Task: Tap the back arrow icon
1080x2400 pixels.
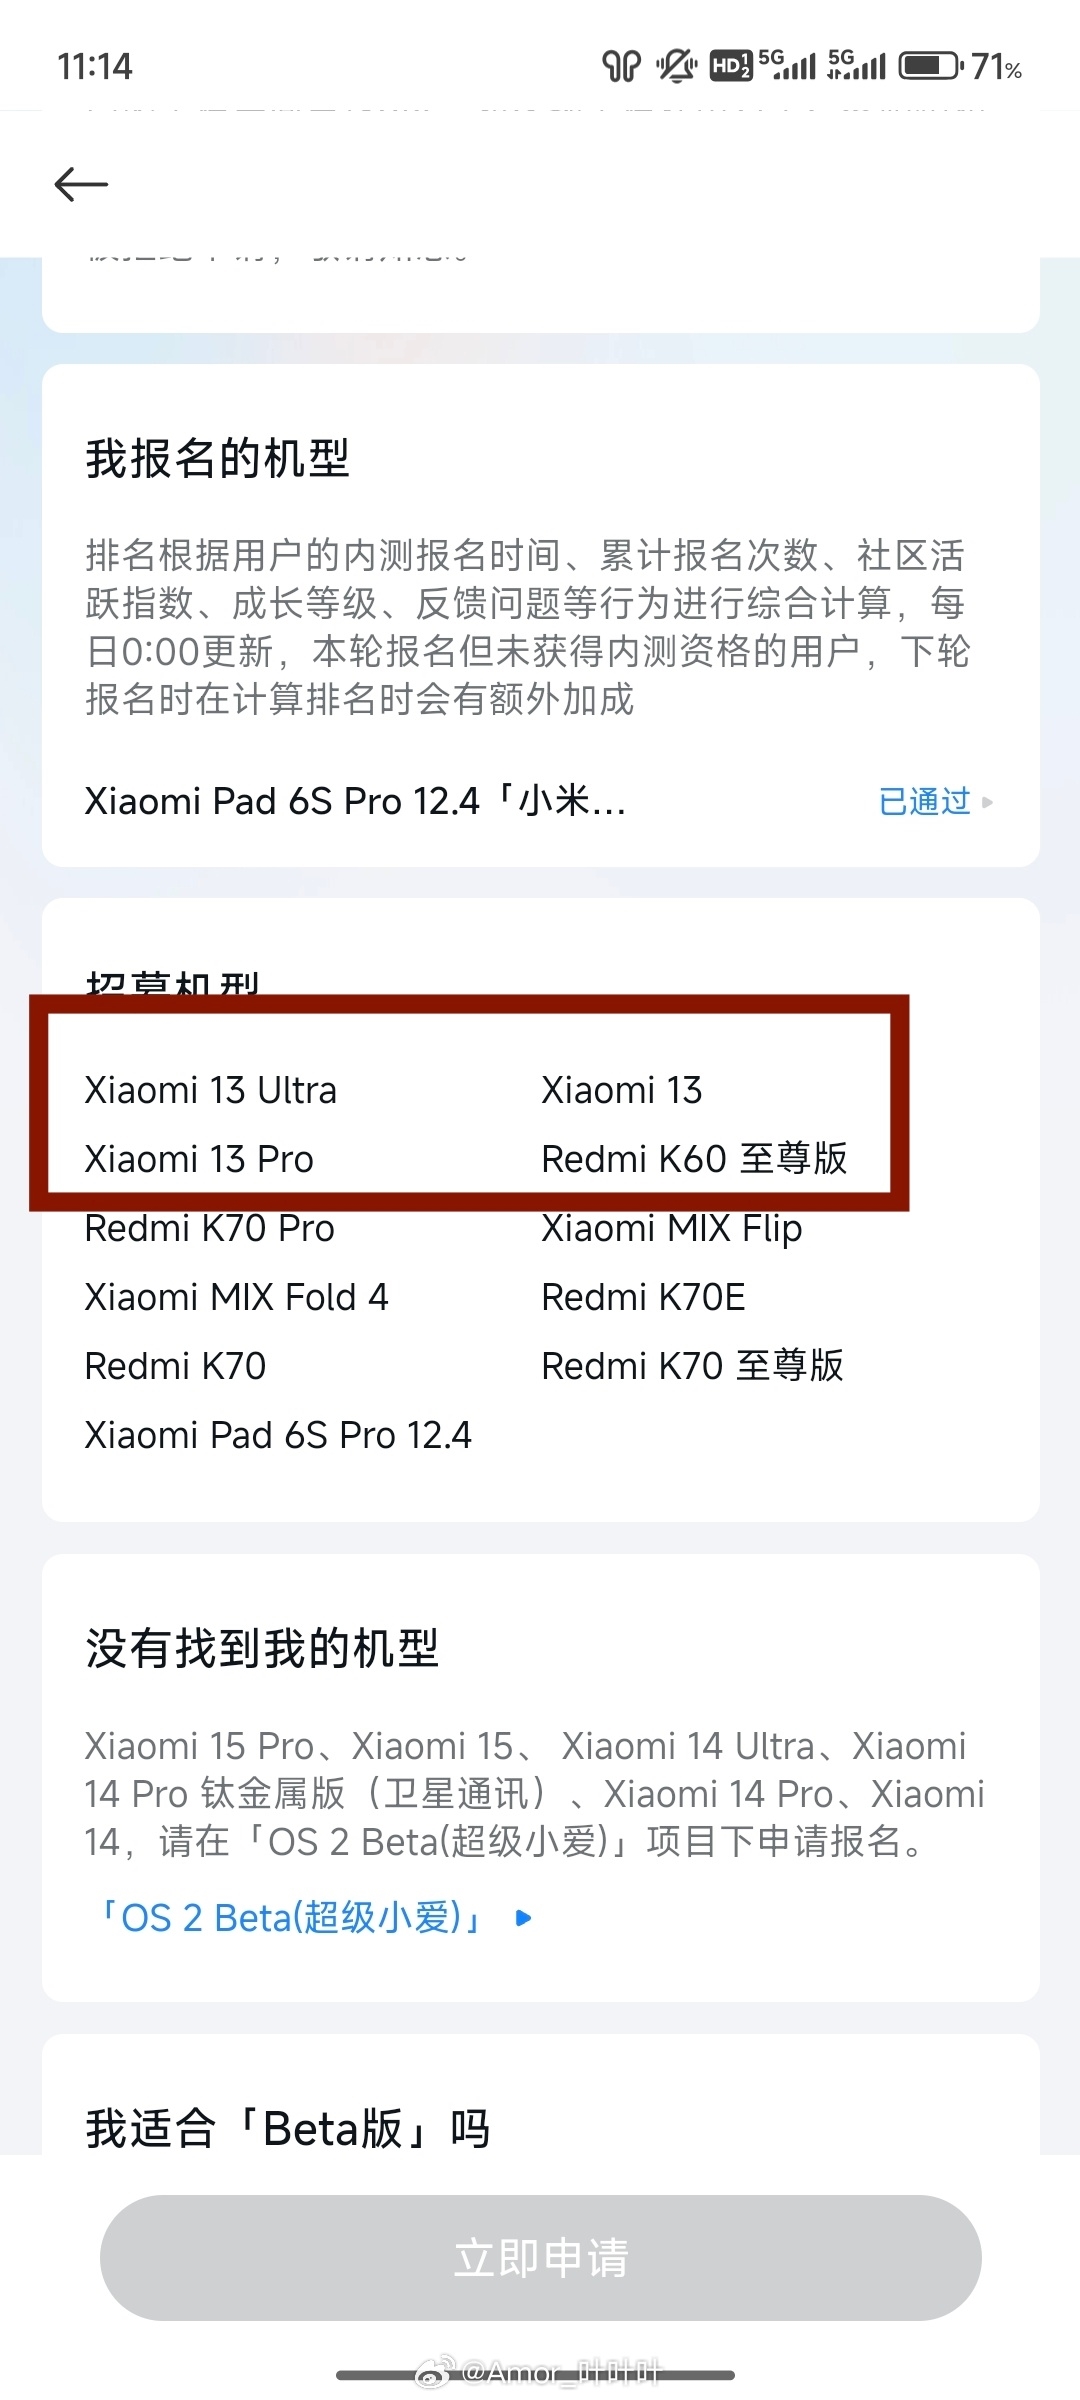Action: coord(81,184)
